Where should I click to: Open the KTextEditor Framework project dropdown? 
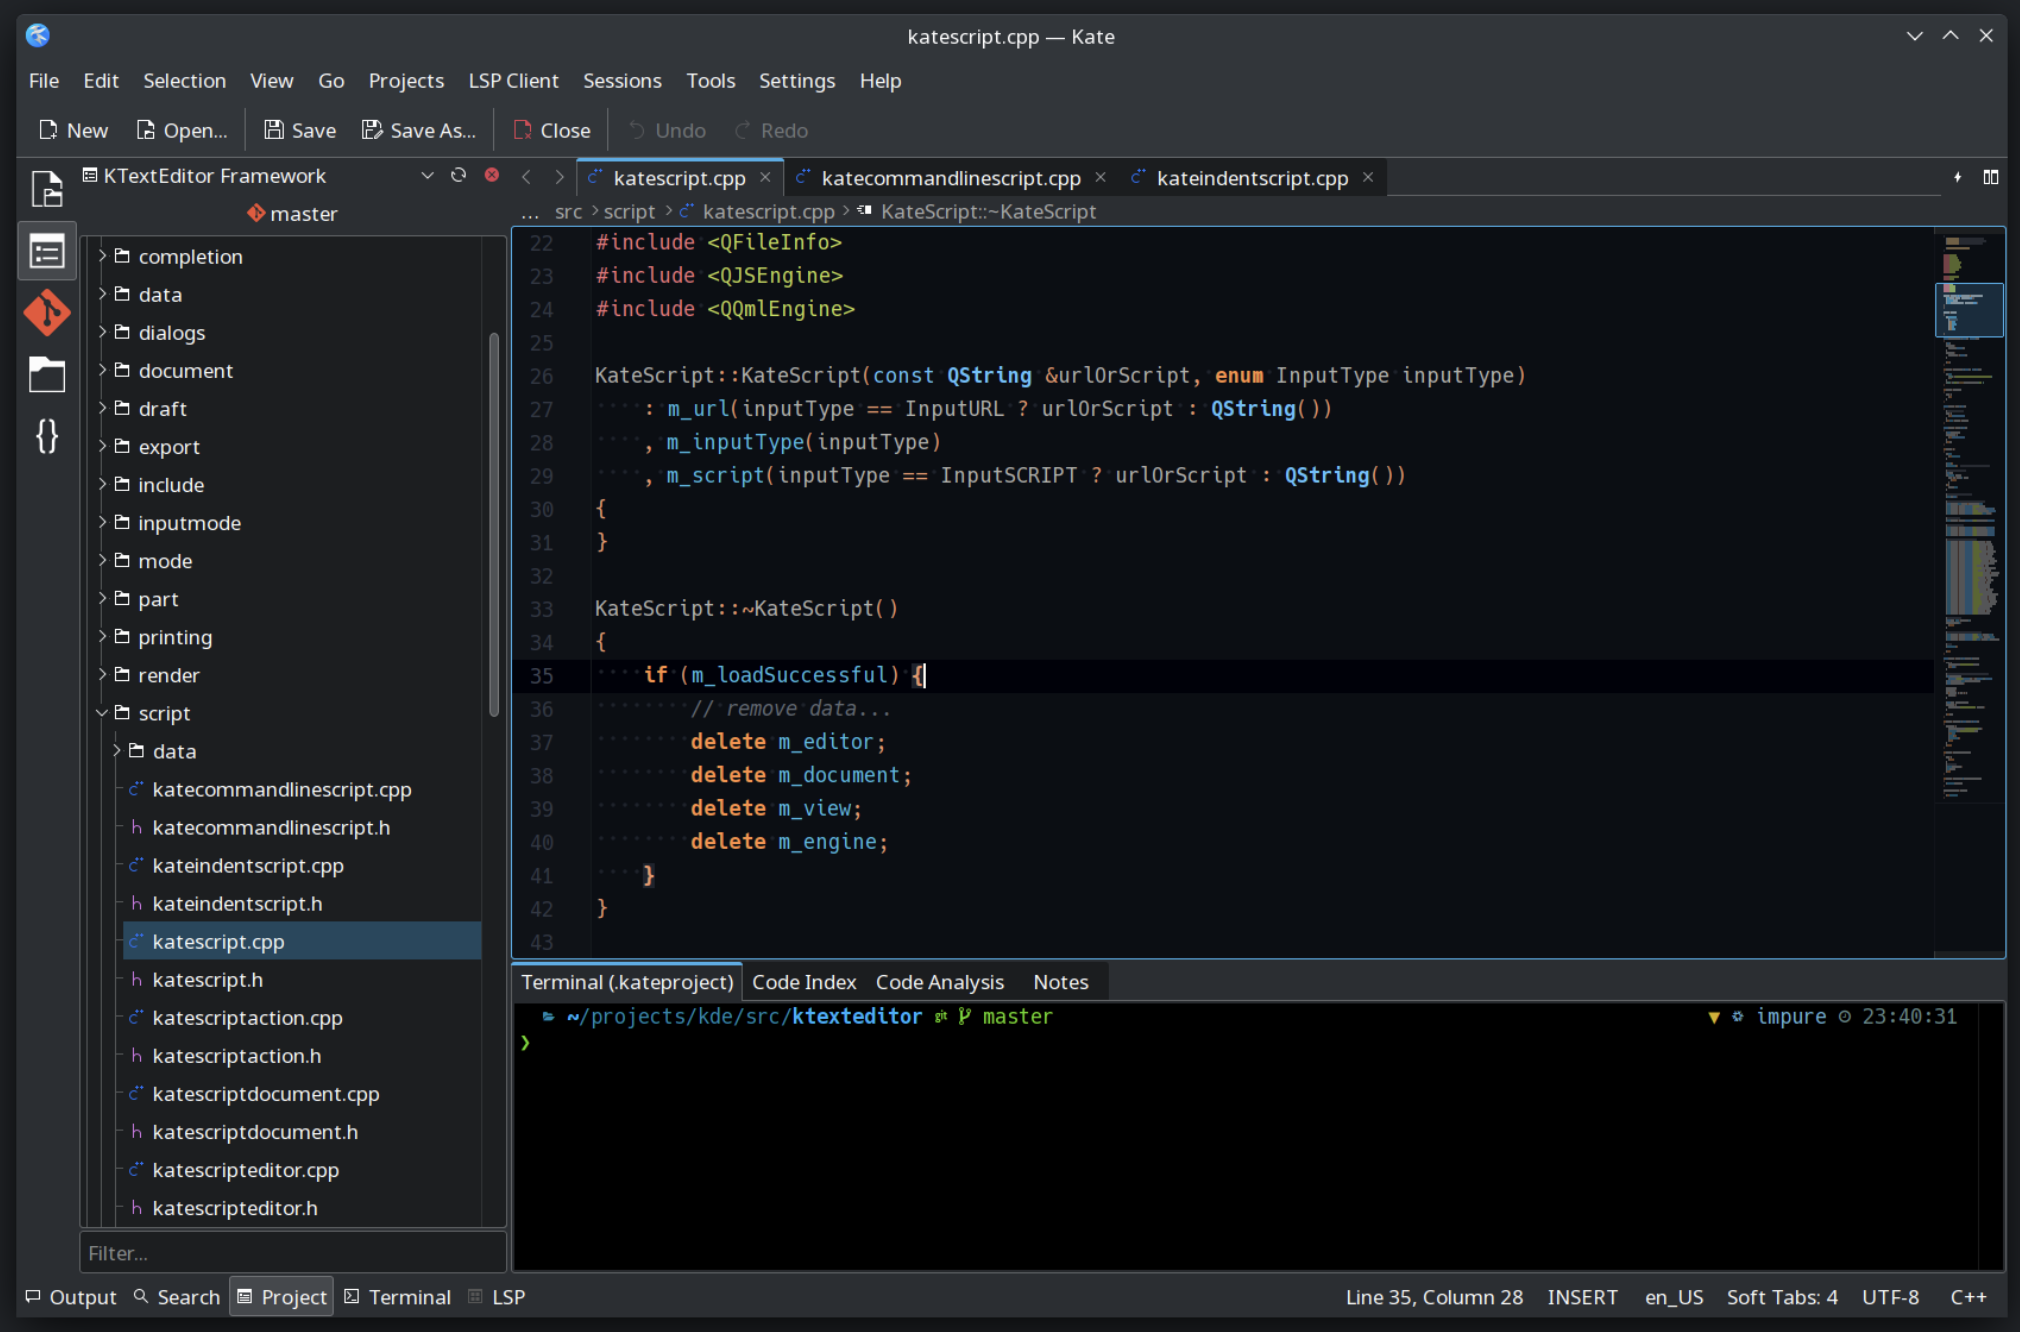pos(427,175)
